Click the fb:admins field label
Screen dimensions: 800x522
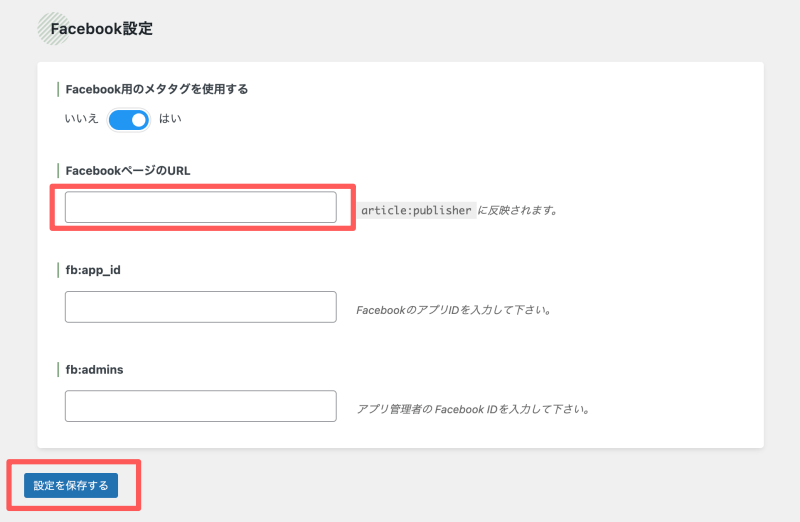coord(94,369)
